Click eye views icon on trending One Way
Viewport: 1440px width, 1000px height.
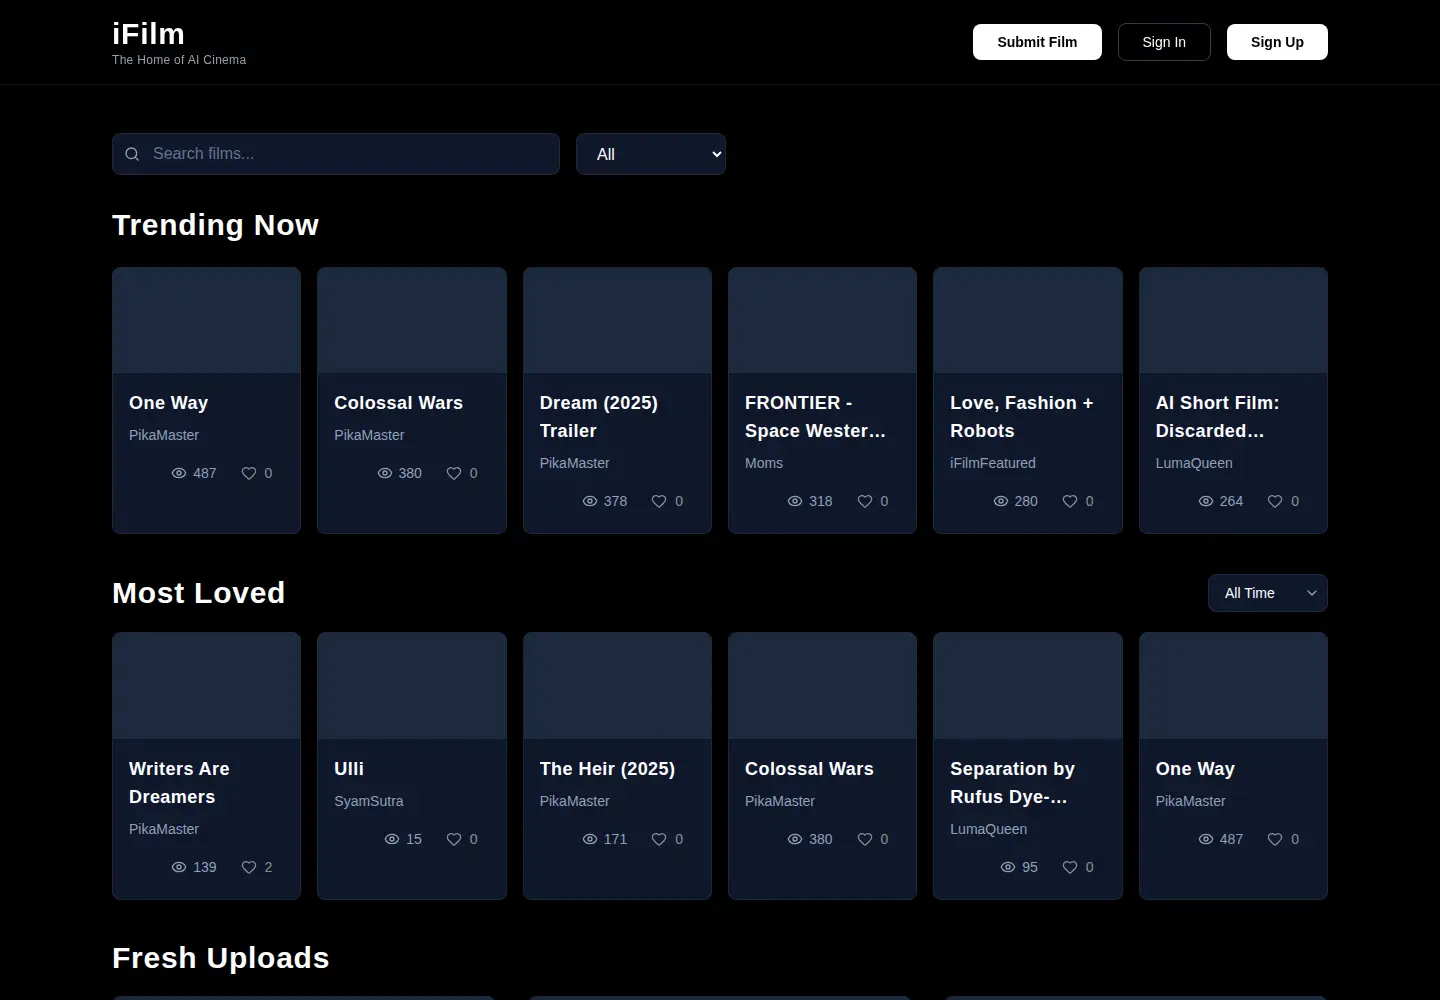pyautogui.click(x=179, y=473)
